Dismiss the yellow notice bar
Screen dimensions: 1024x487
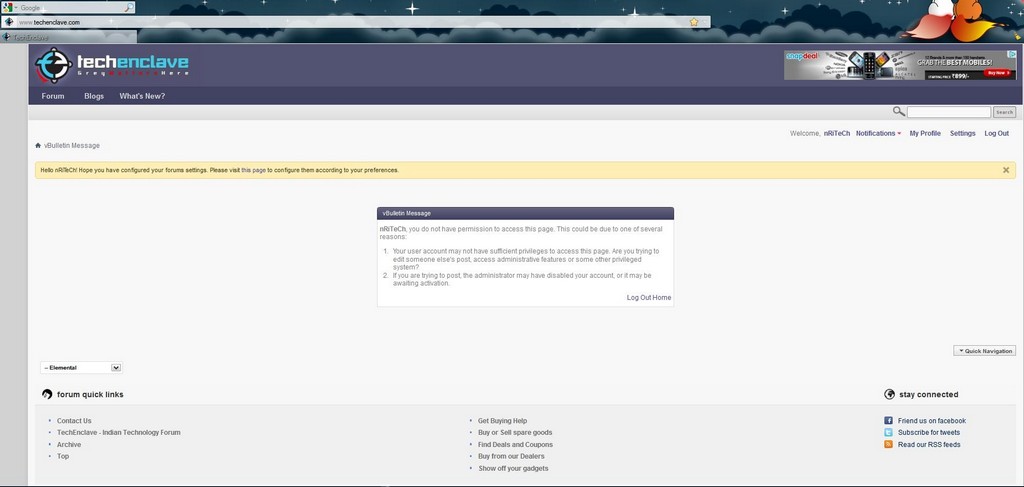tap(1006, 170)
